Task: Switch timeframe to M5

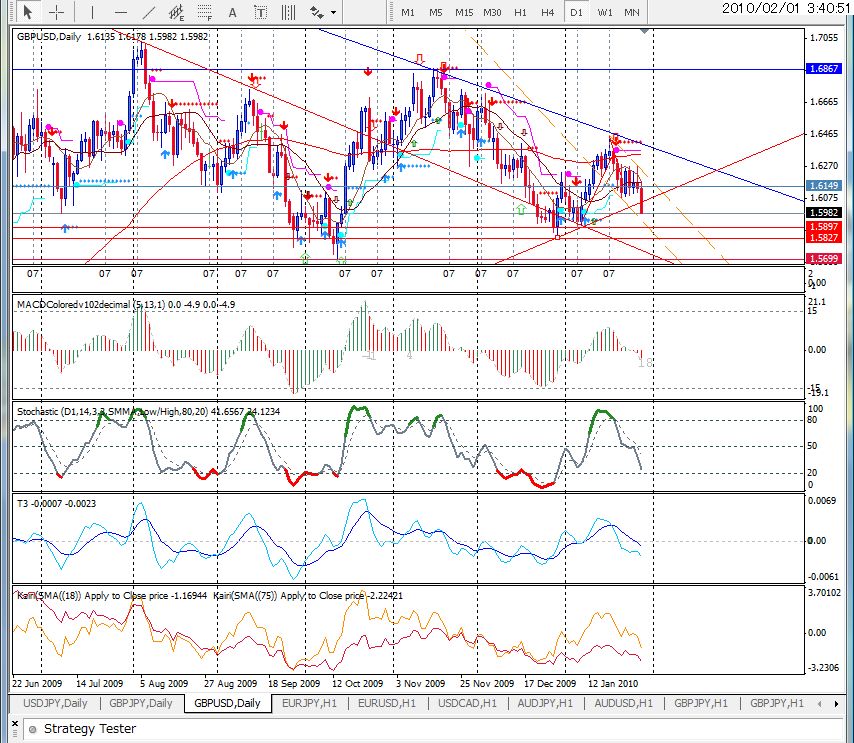Action: pos(436,12)
